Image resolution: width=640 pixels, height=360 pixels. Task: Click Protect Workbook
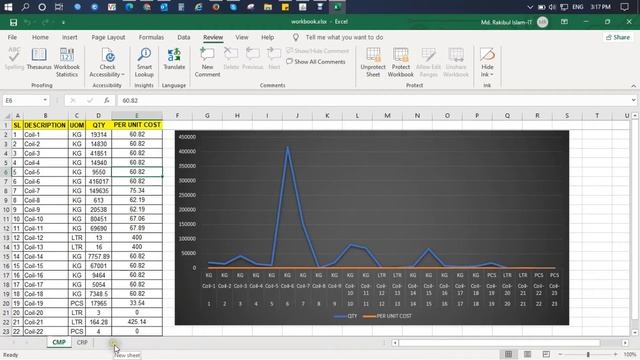(x=400, y=62)
